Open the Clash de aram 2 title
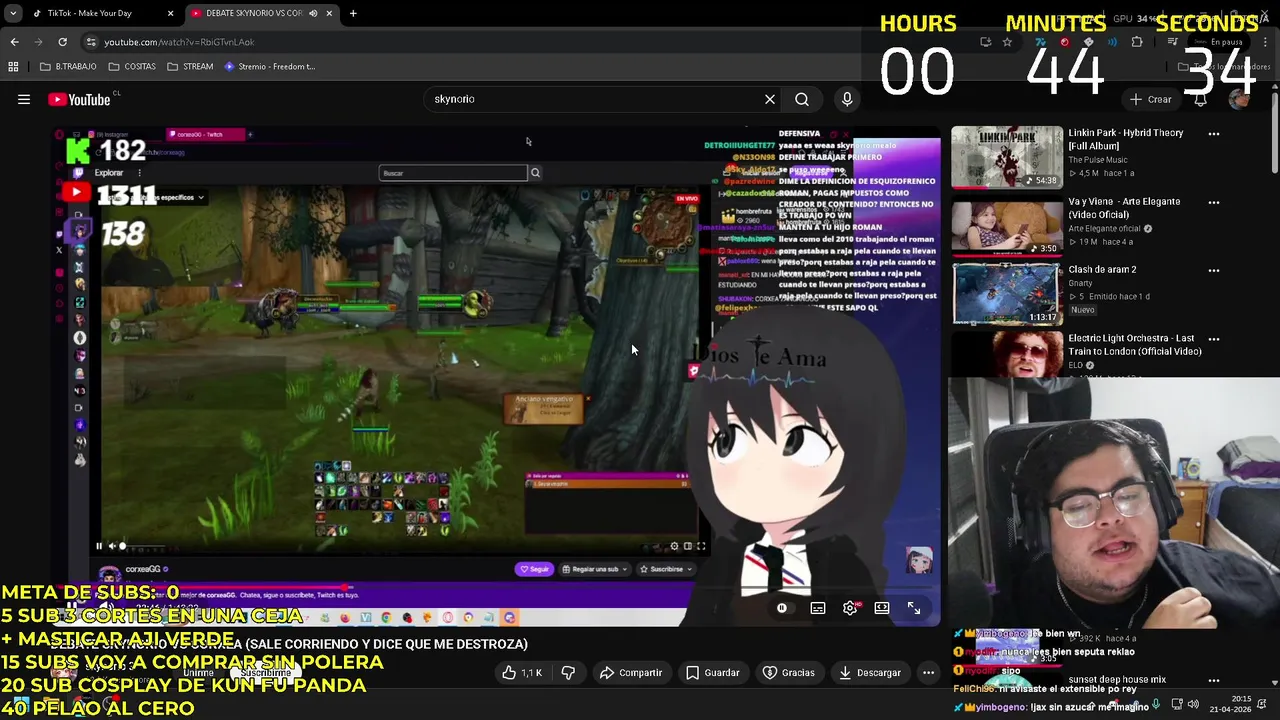 [1102, 269]
